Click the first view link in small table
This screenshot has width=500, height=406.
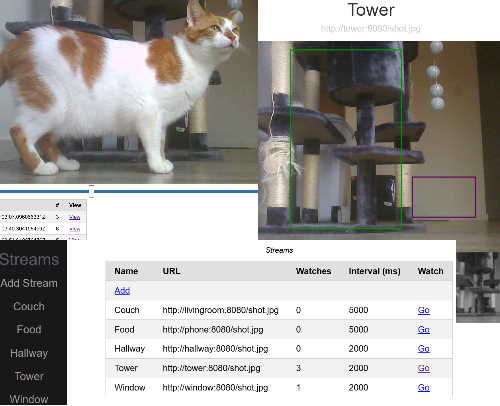click(x=74, y=217)
